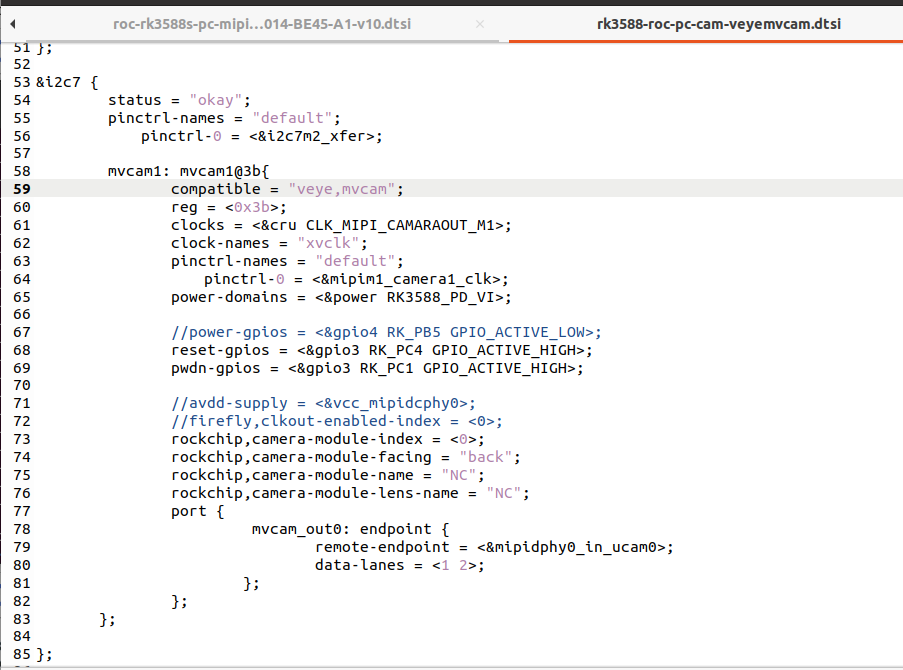Click the left tab scroll arrow

point(14,22)
